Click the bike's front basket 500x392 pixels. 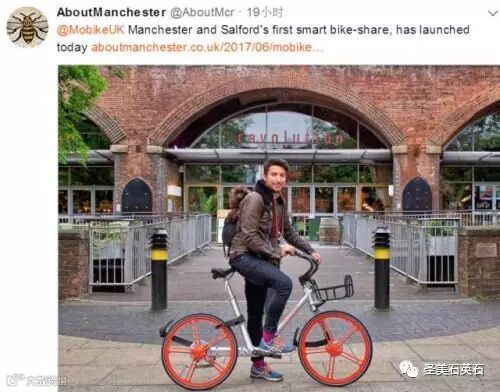tap(333, 290)
